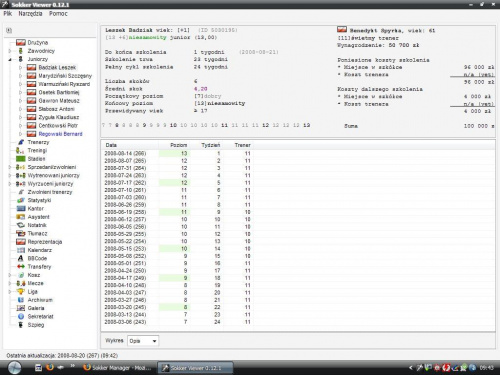Expand the Zawodnicy tree node

(x=10, y=51)
